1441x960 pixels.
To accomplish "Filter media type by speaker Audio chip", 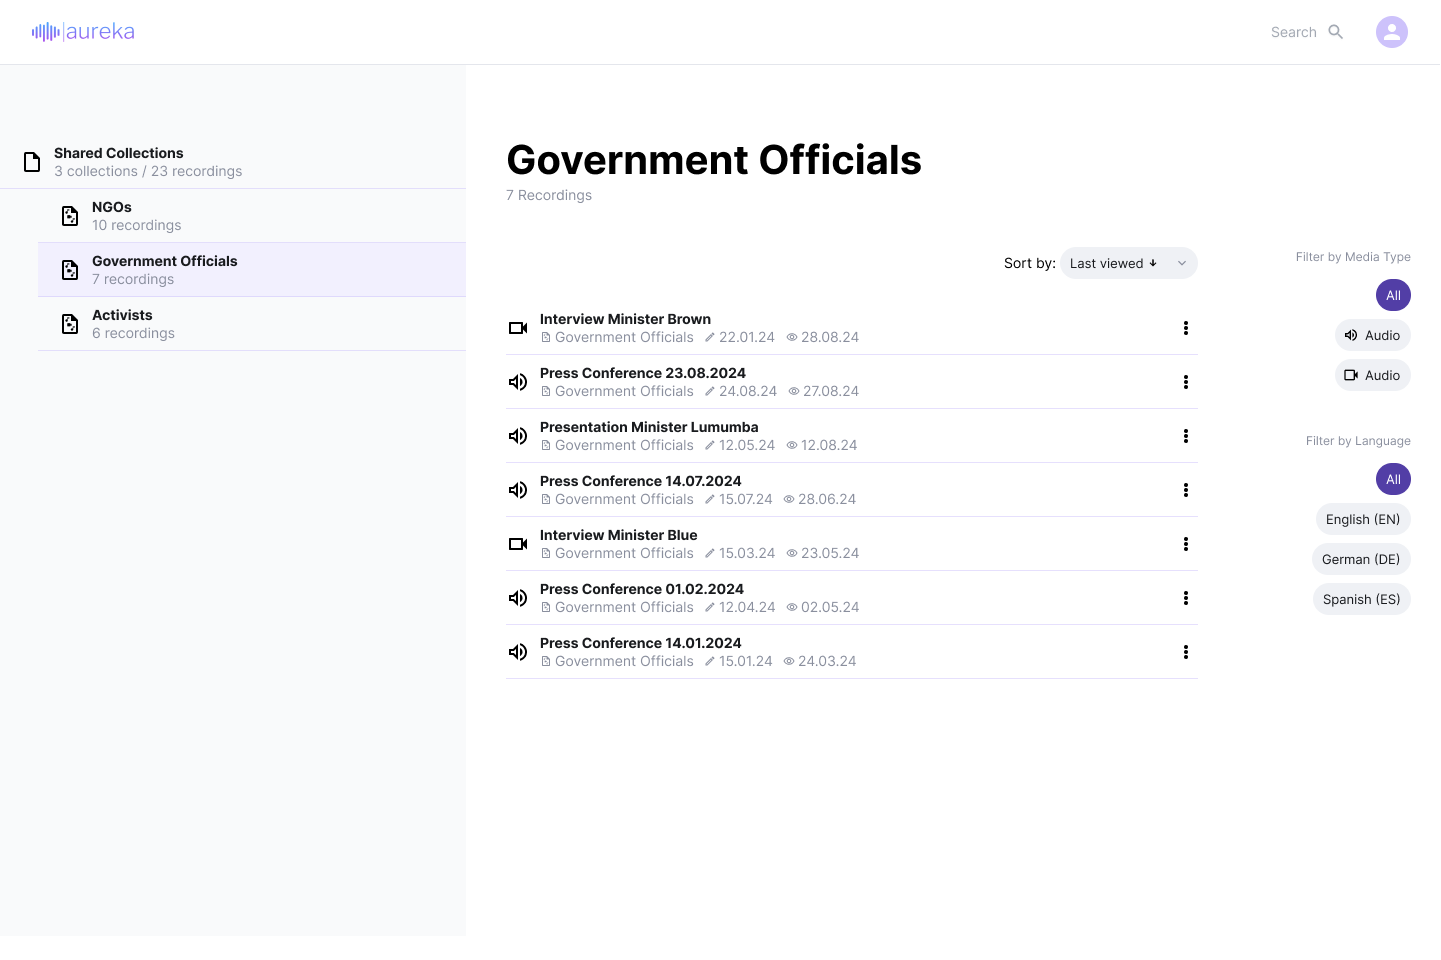I will pos(1372,335).
